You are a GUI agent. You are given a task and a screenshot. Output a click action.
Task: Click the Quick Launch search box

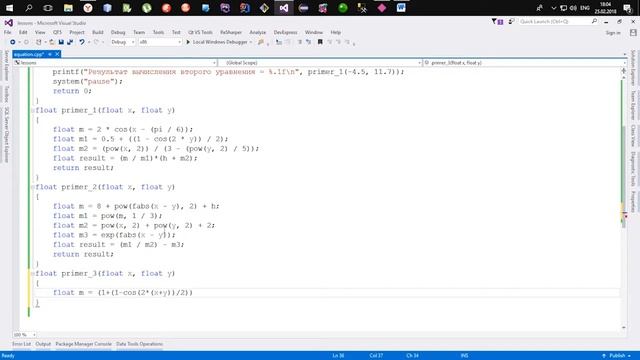click(558, 22)
